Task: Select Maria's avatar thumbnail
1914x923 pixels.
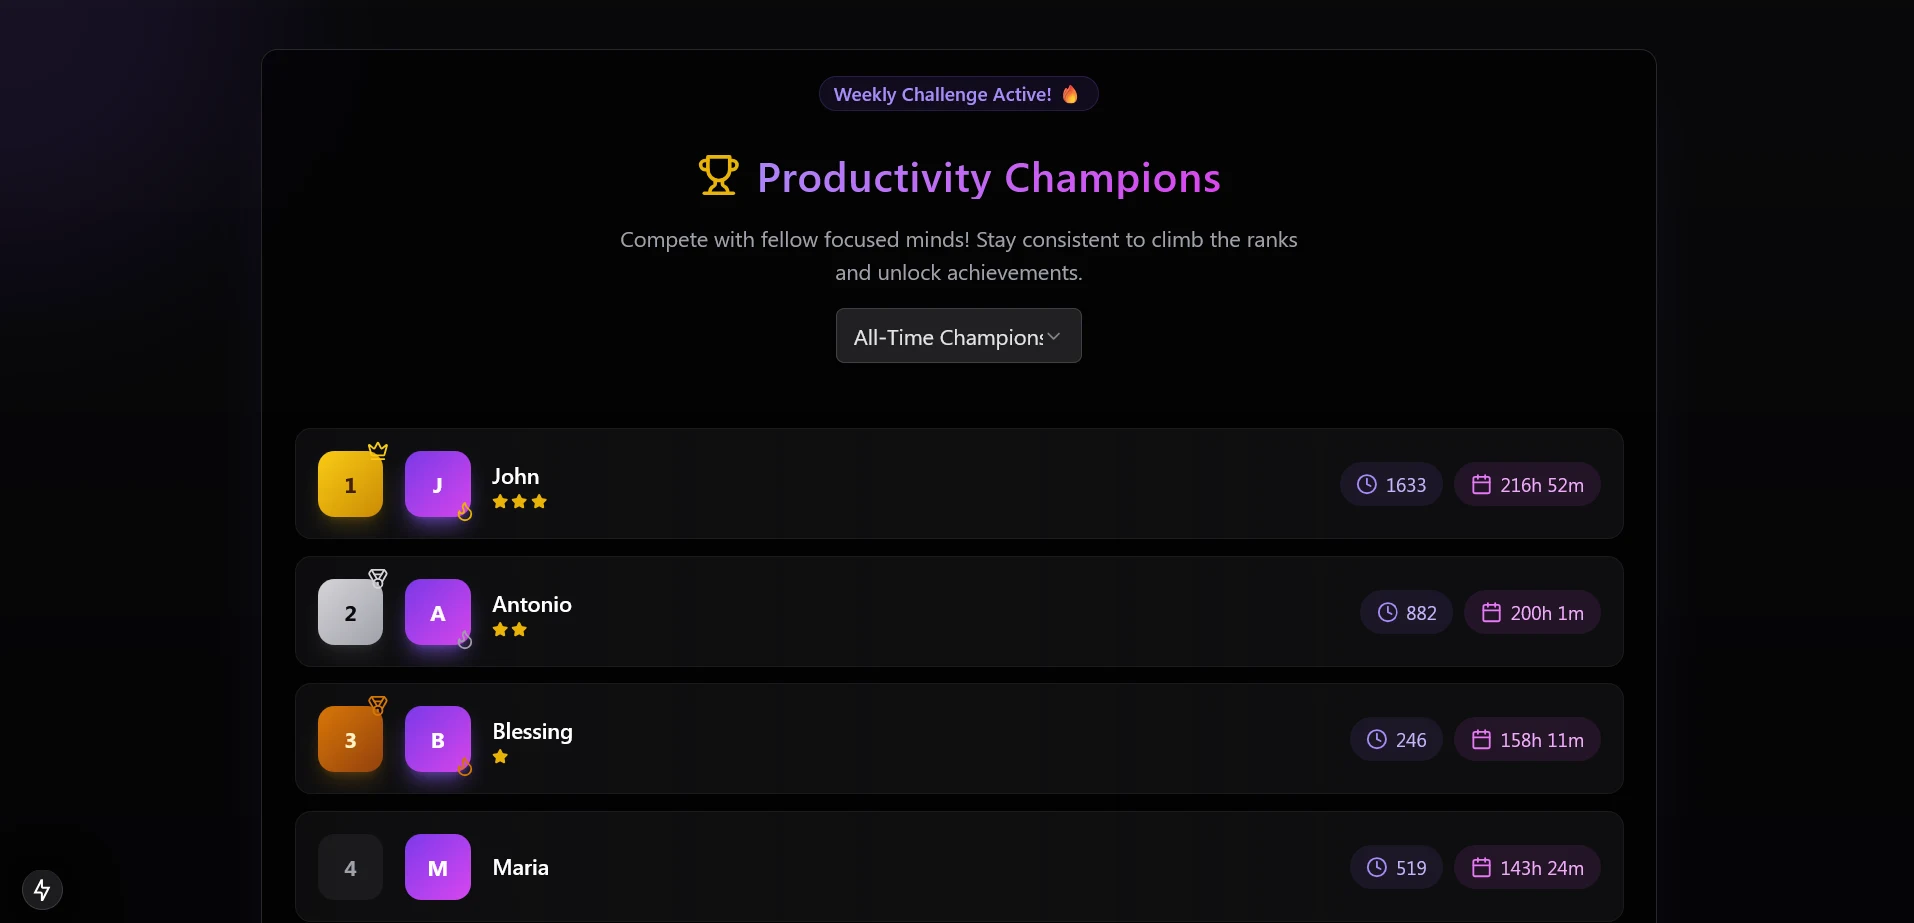Action: (437, 866)
